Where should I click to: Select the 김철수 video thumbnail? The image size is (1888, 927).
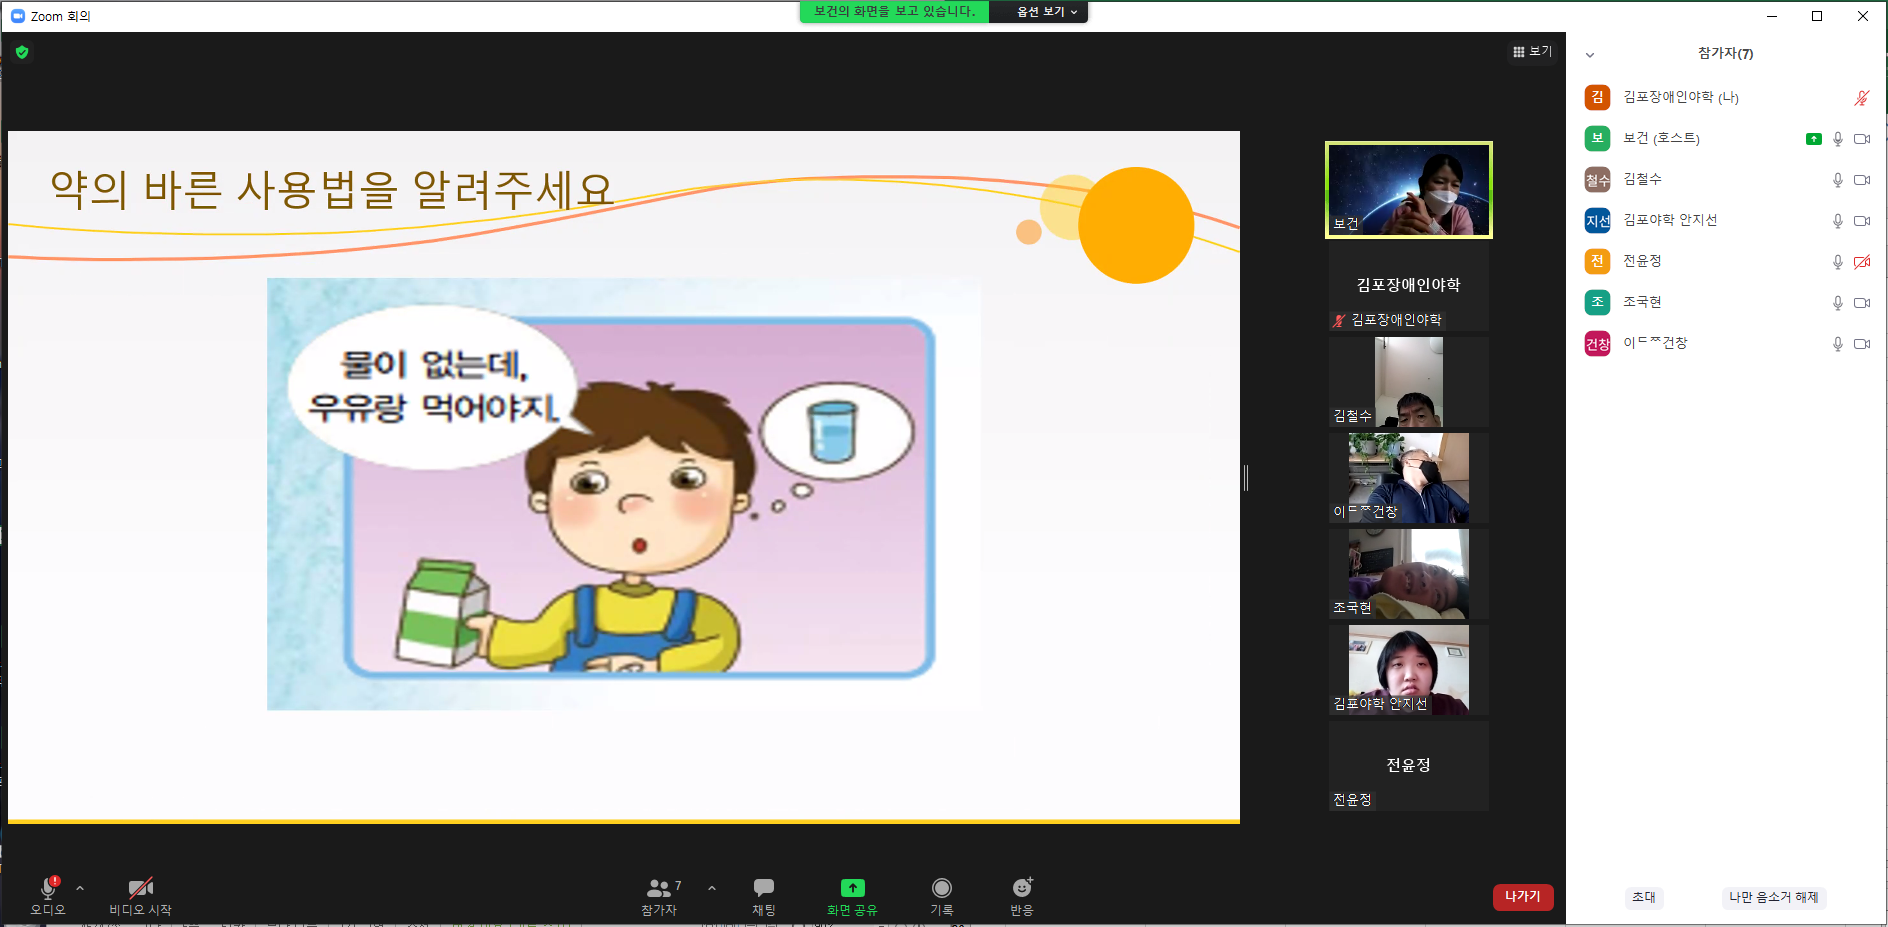[x=1409, y=382]
